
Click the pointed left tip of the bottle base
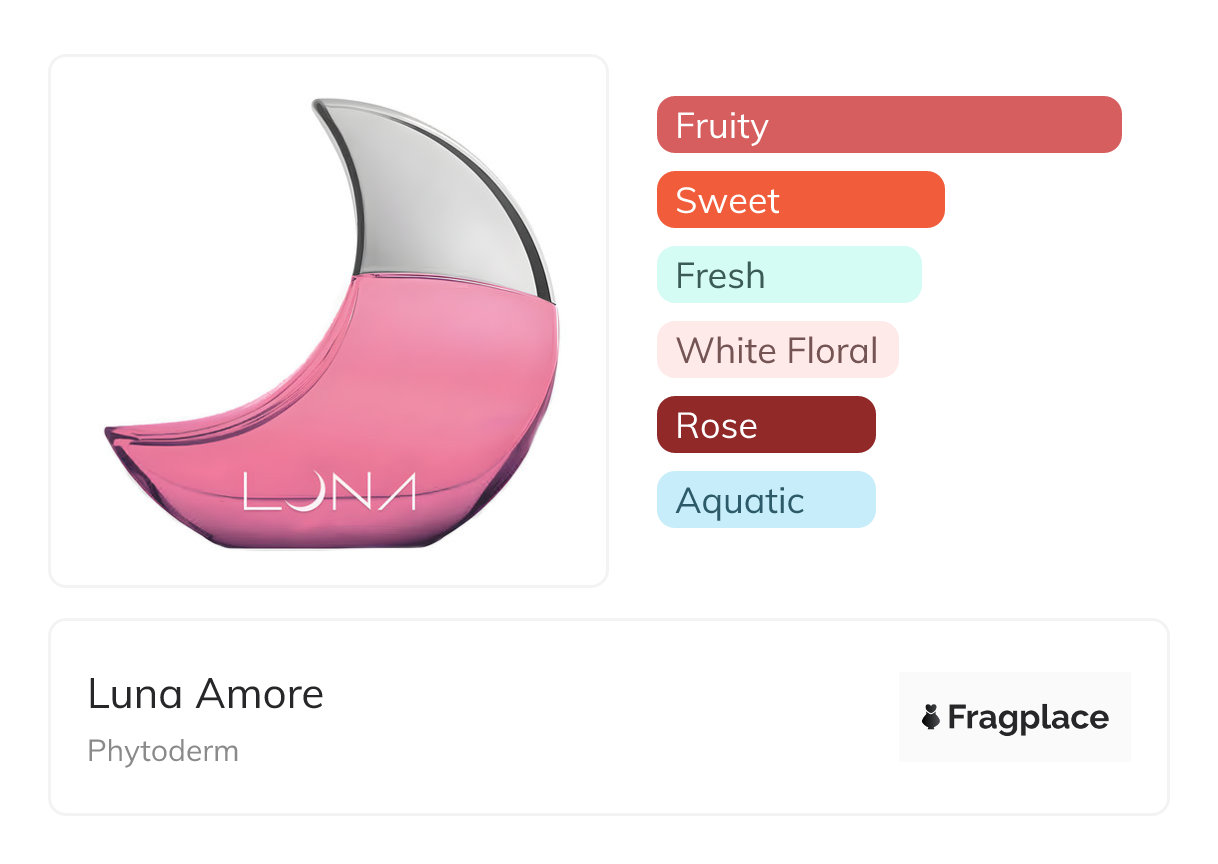click(x=110, y=432)
